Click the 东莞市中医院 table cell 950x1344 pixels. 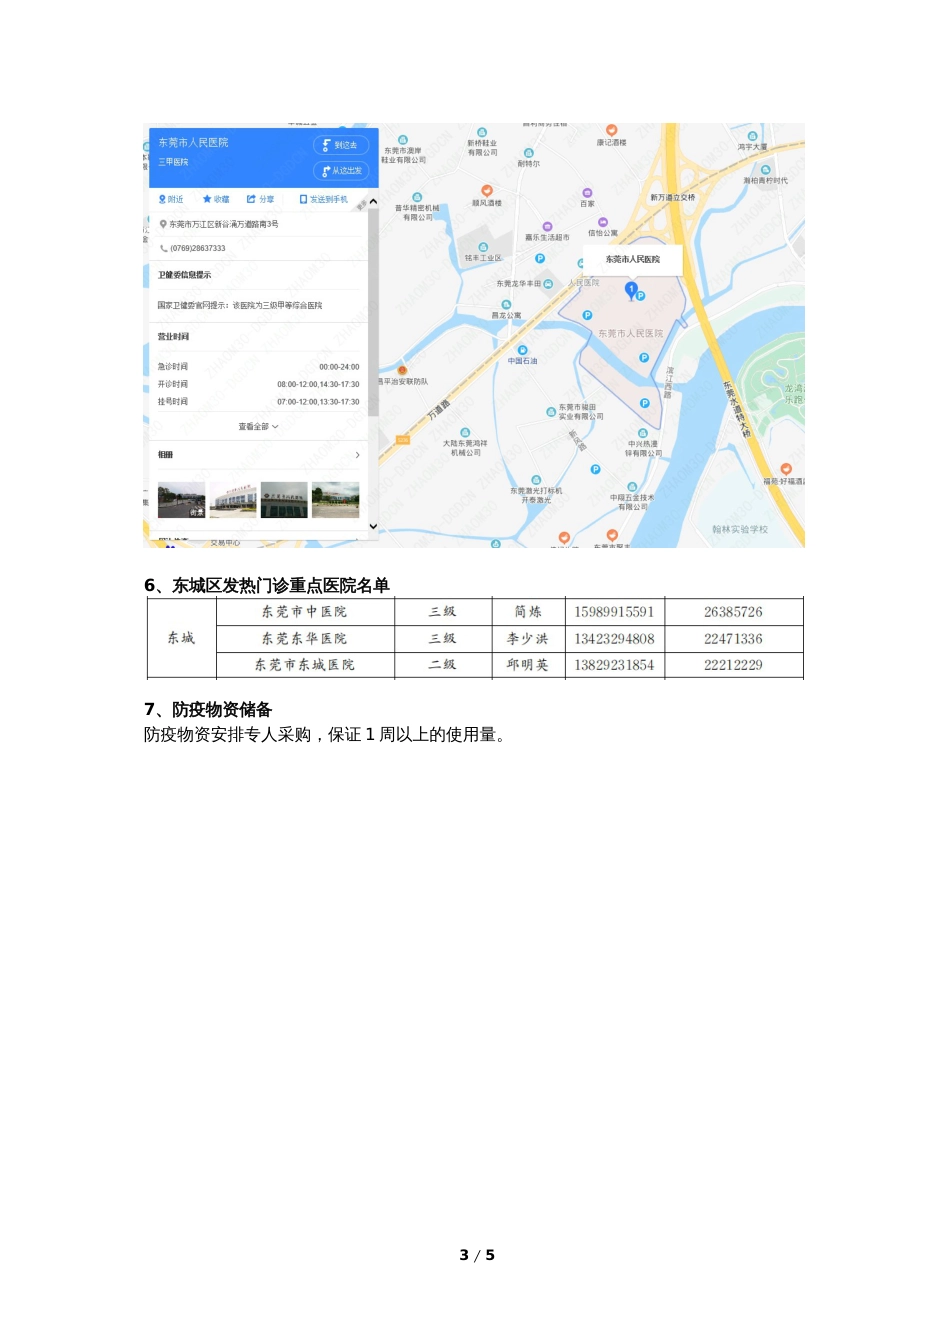pos(304,612)
